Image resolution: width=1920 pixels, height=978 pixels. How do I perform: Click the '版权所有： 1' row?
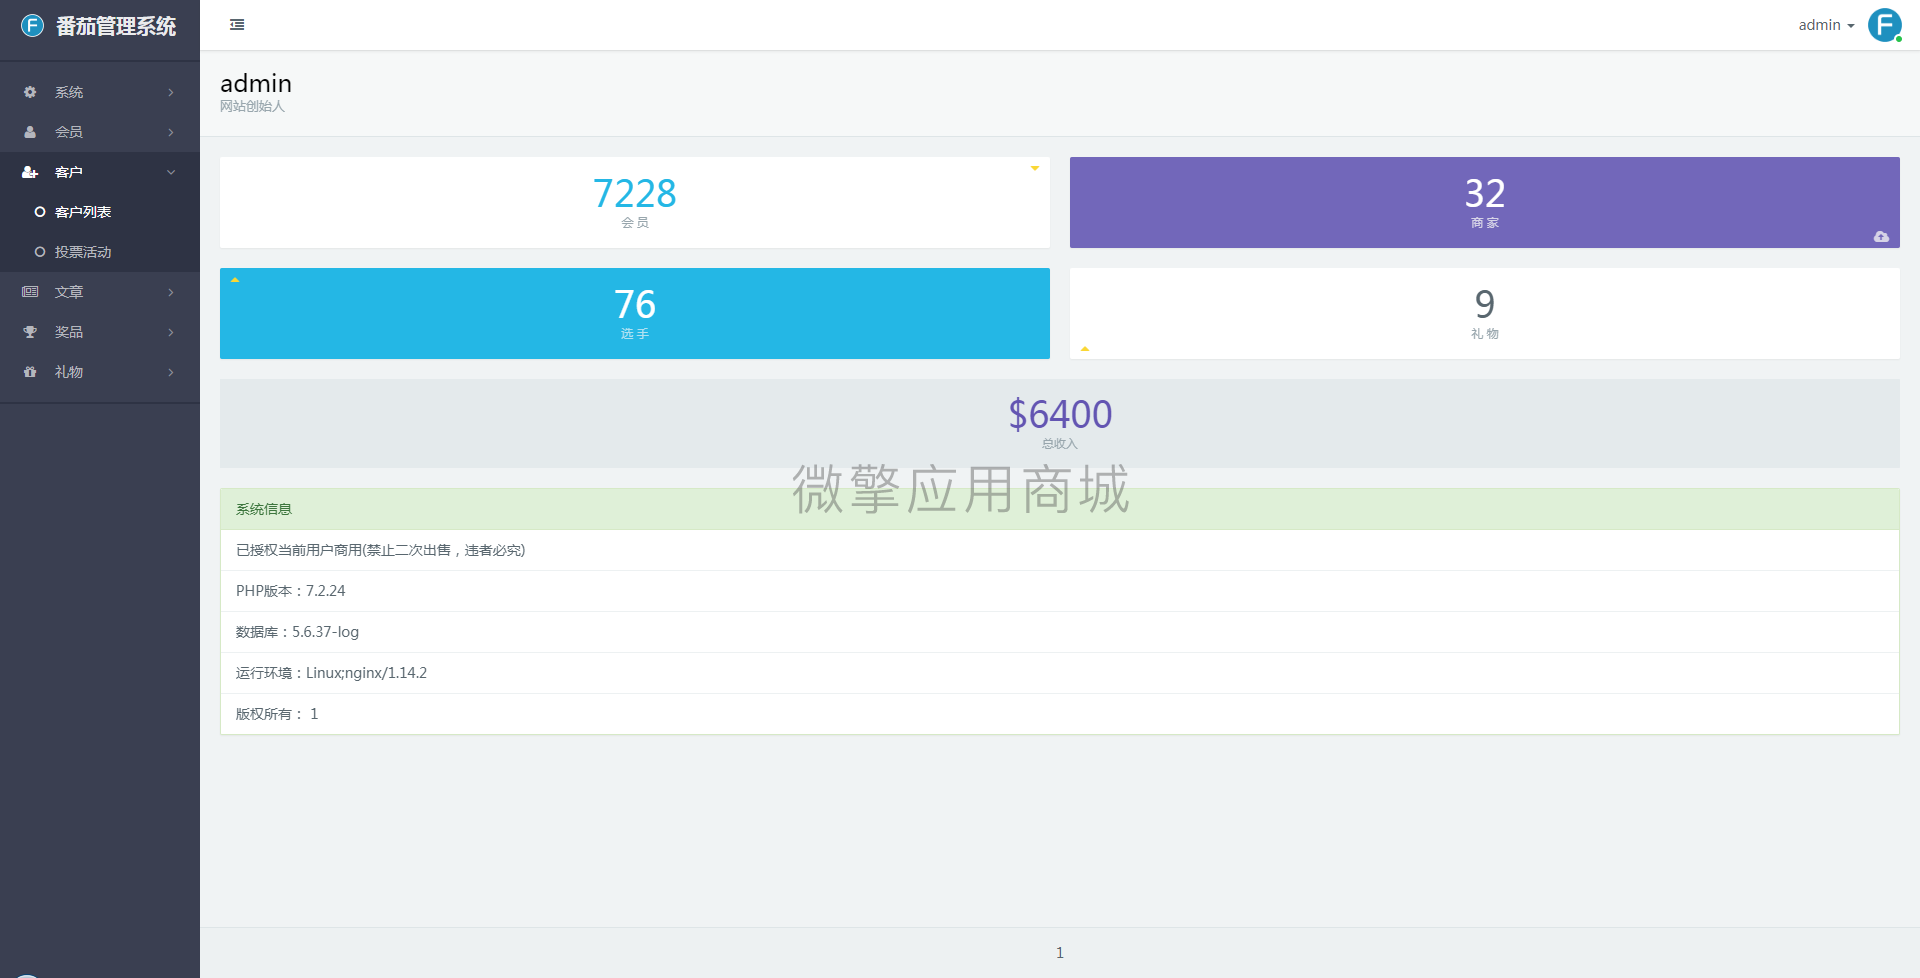click(1060, 714)
